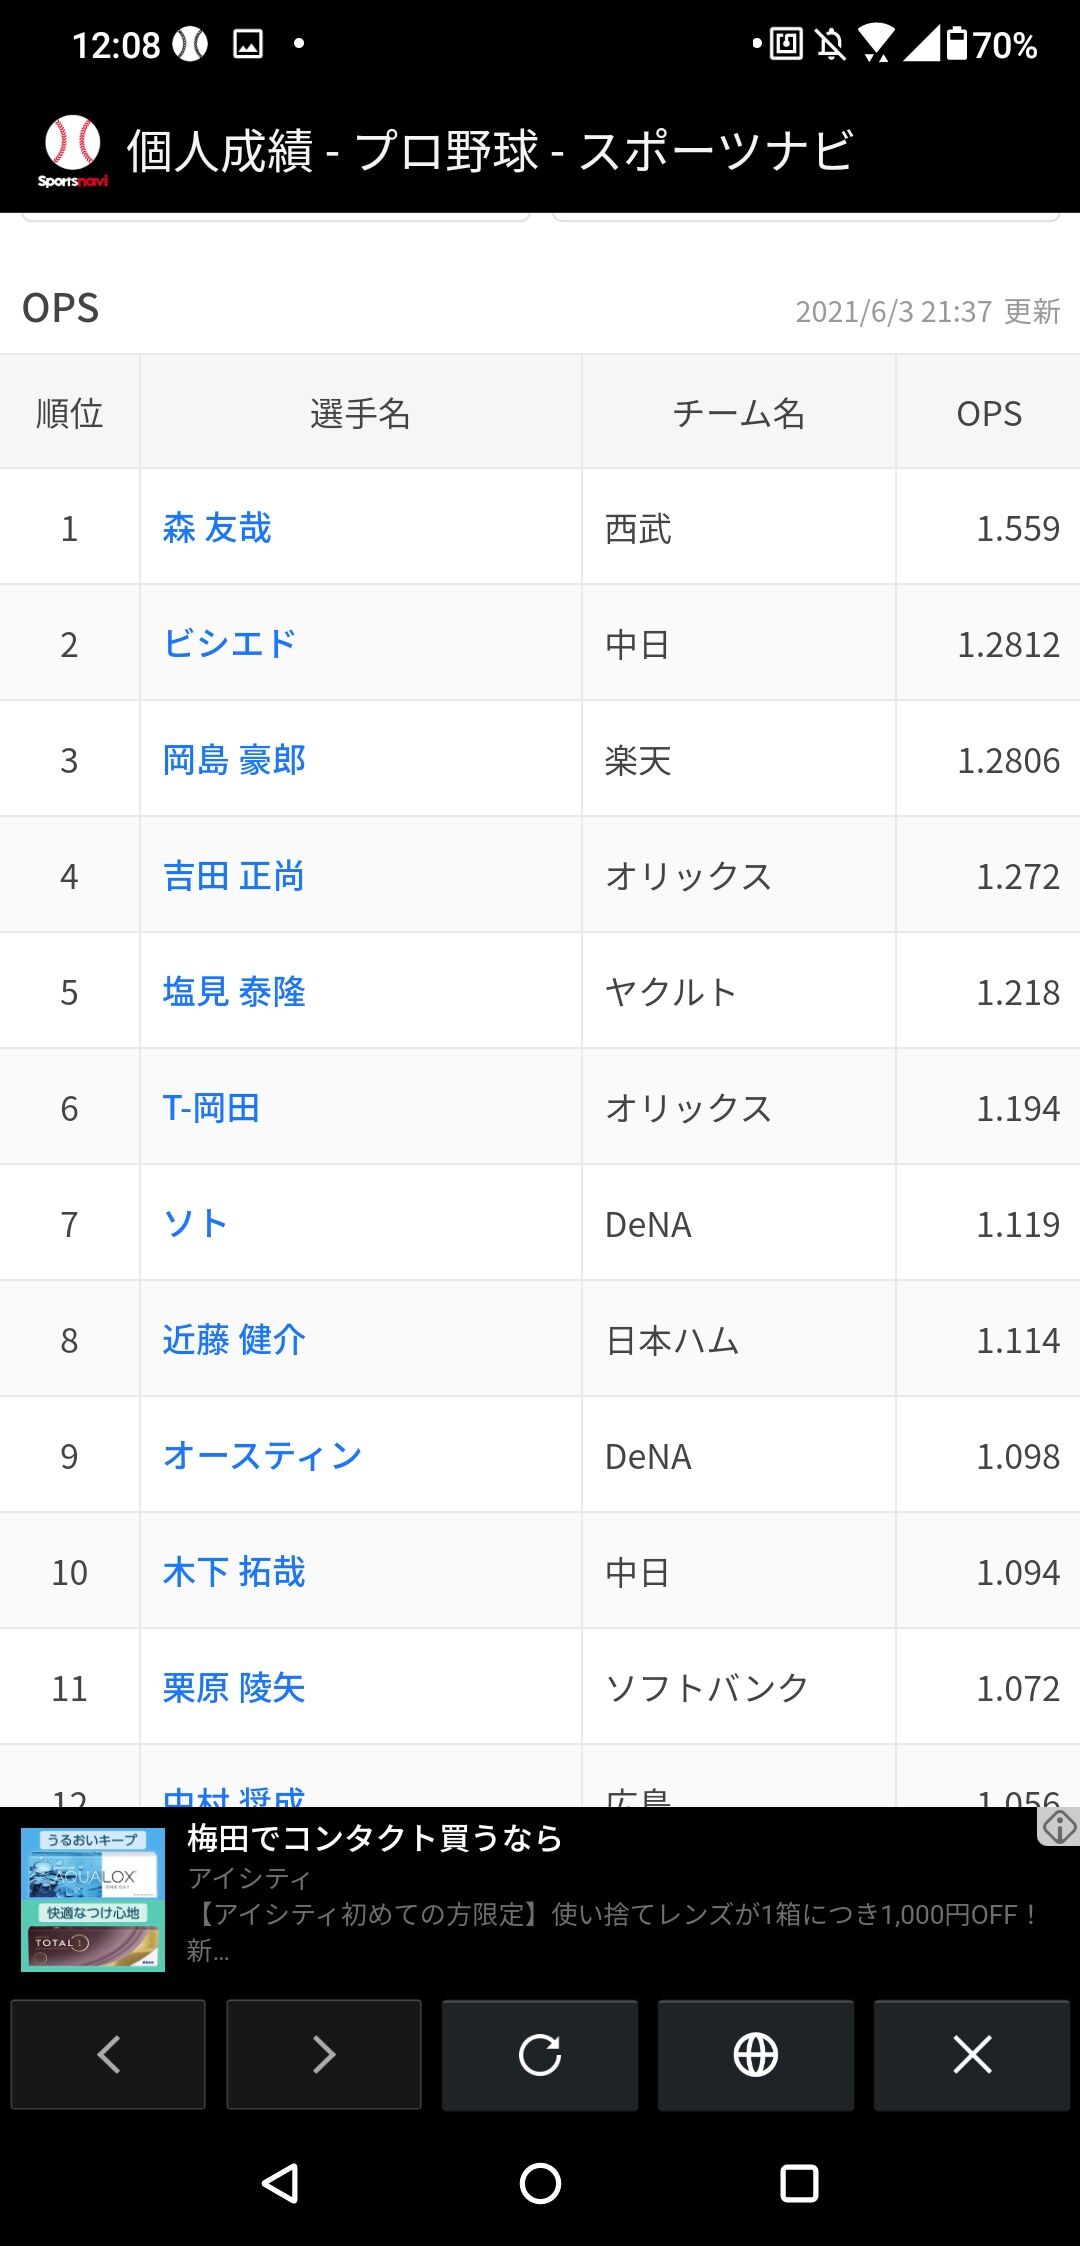
Task: Open the ad info icon
Action: coord(1059,1826)
